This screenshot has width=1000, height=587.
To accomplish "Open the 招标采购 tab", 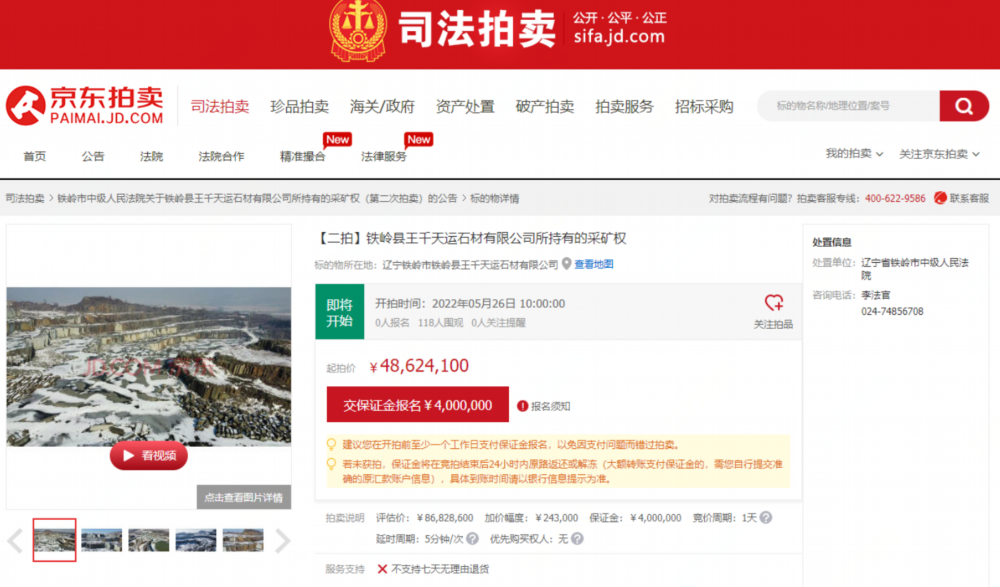I will point(704,107).
